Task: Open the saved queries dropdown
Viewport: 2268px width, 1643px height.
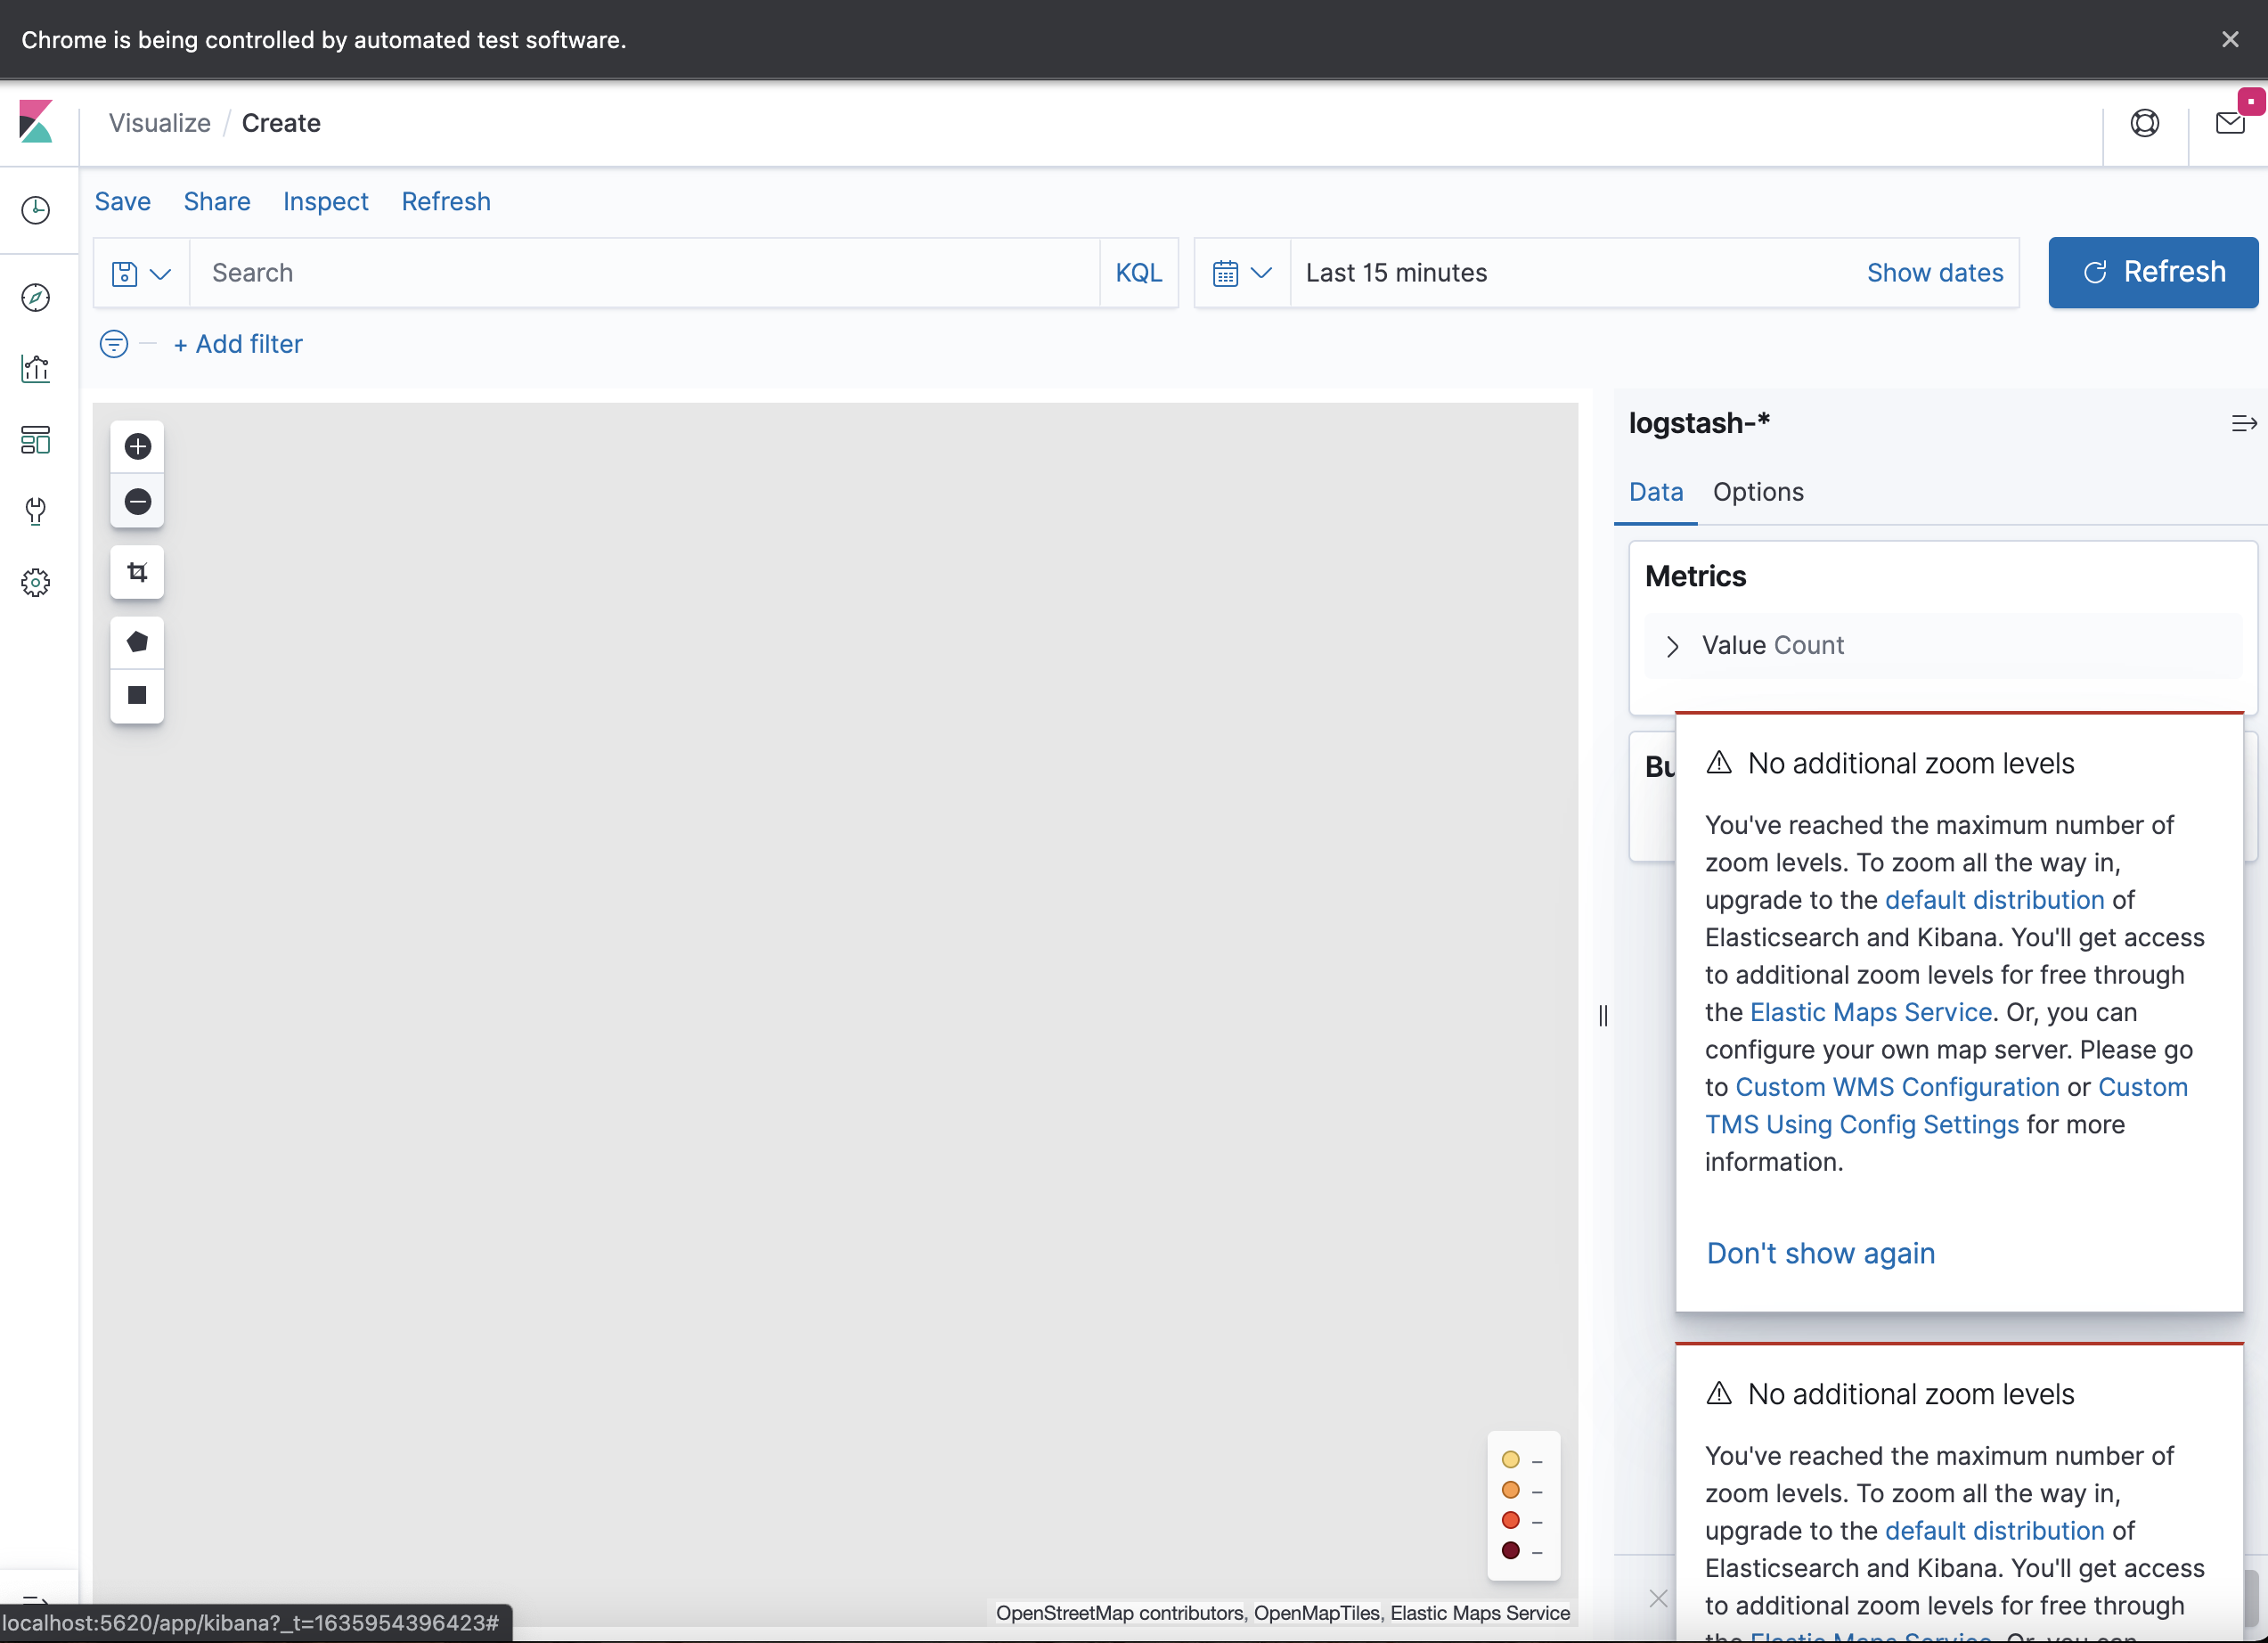Action: click(140, 273)
